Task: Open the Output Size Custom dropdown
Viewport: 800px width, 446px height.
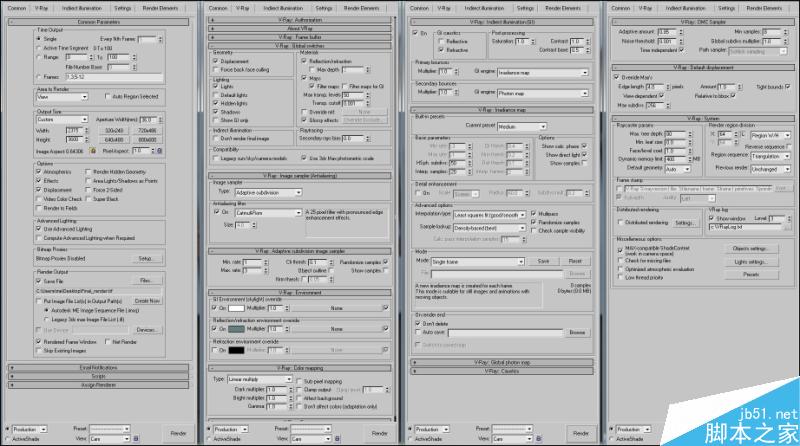Action: 62,119
